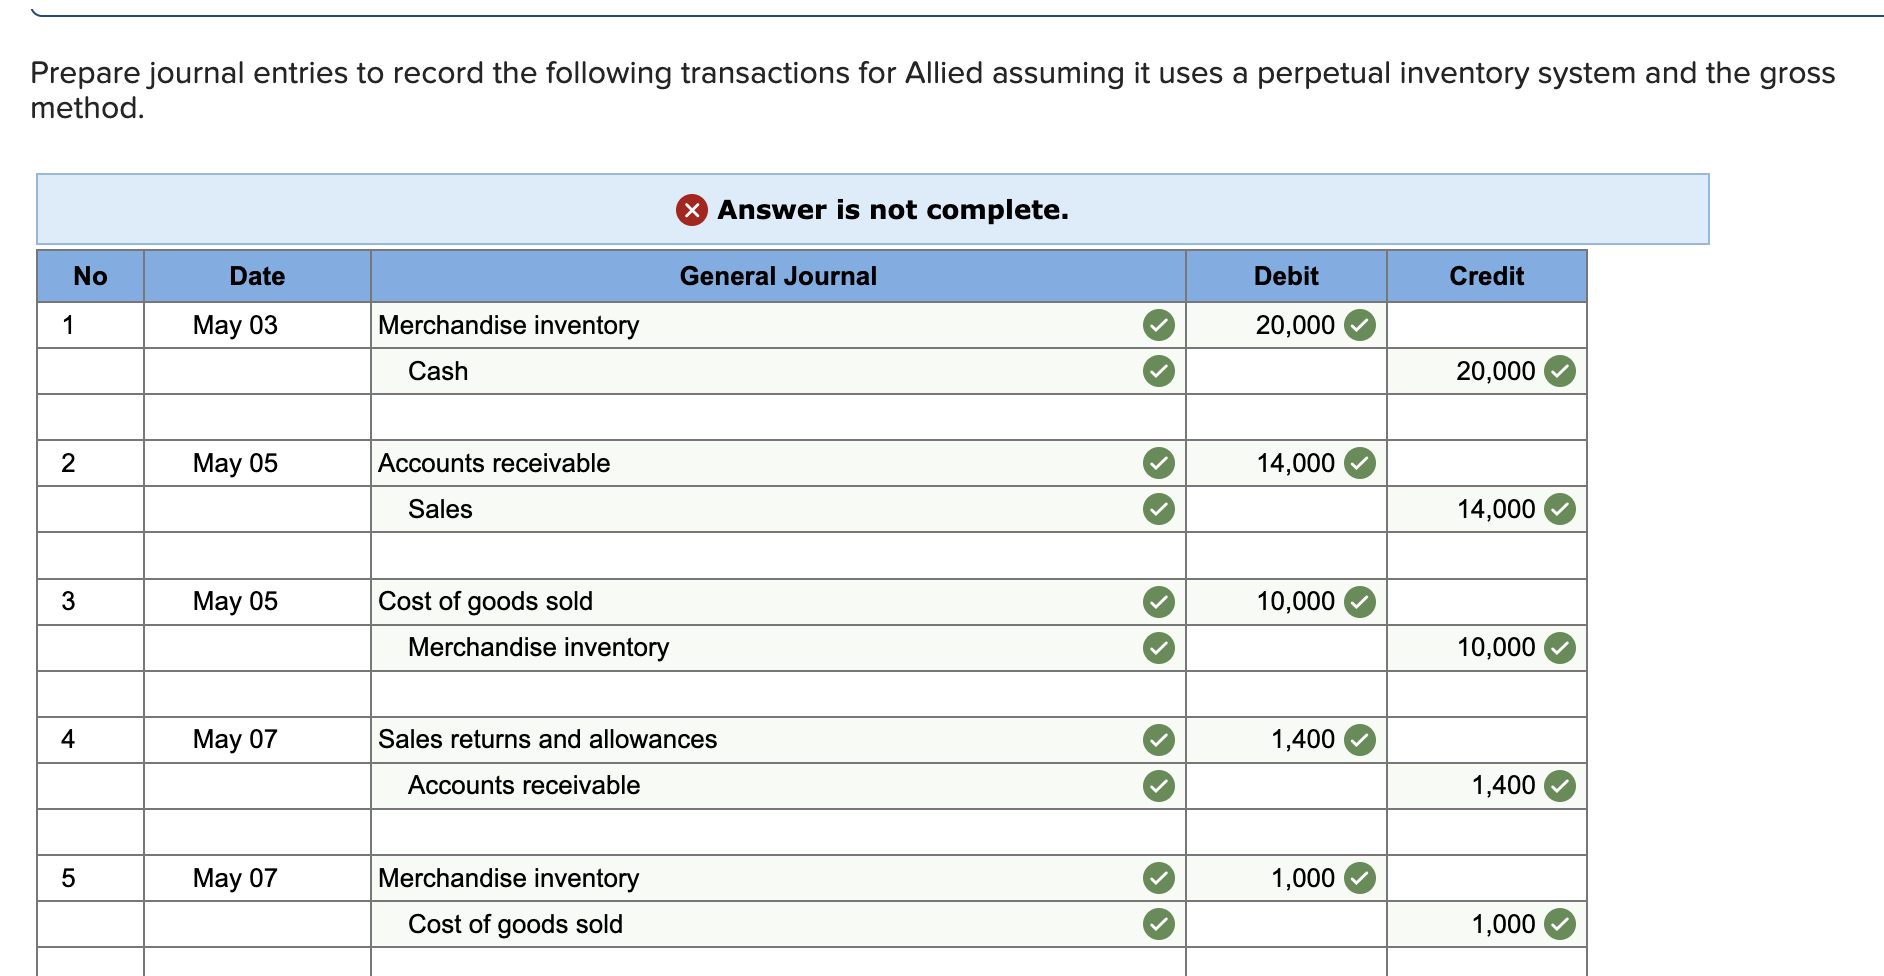The width and height of the screenshot is (1884, 976).
Task: Click the Date header column
Action: point(255,276)
